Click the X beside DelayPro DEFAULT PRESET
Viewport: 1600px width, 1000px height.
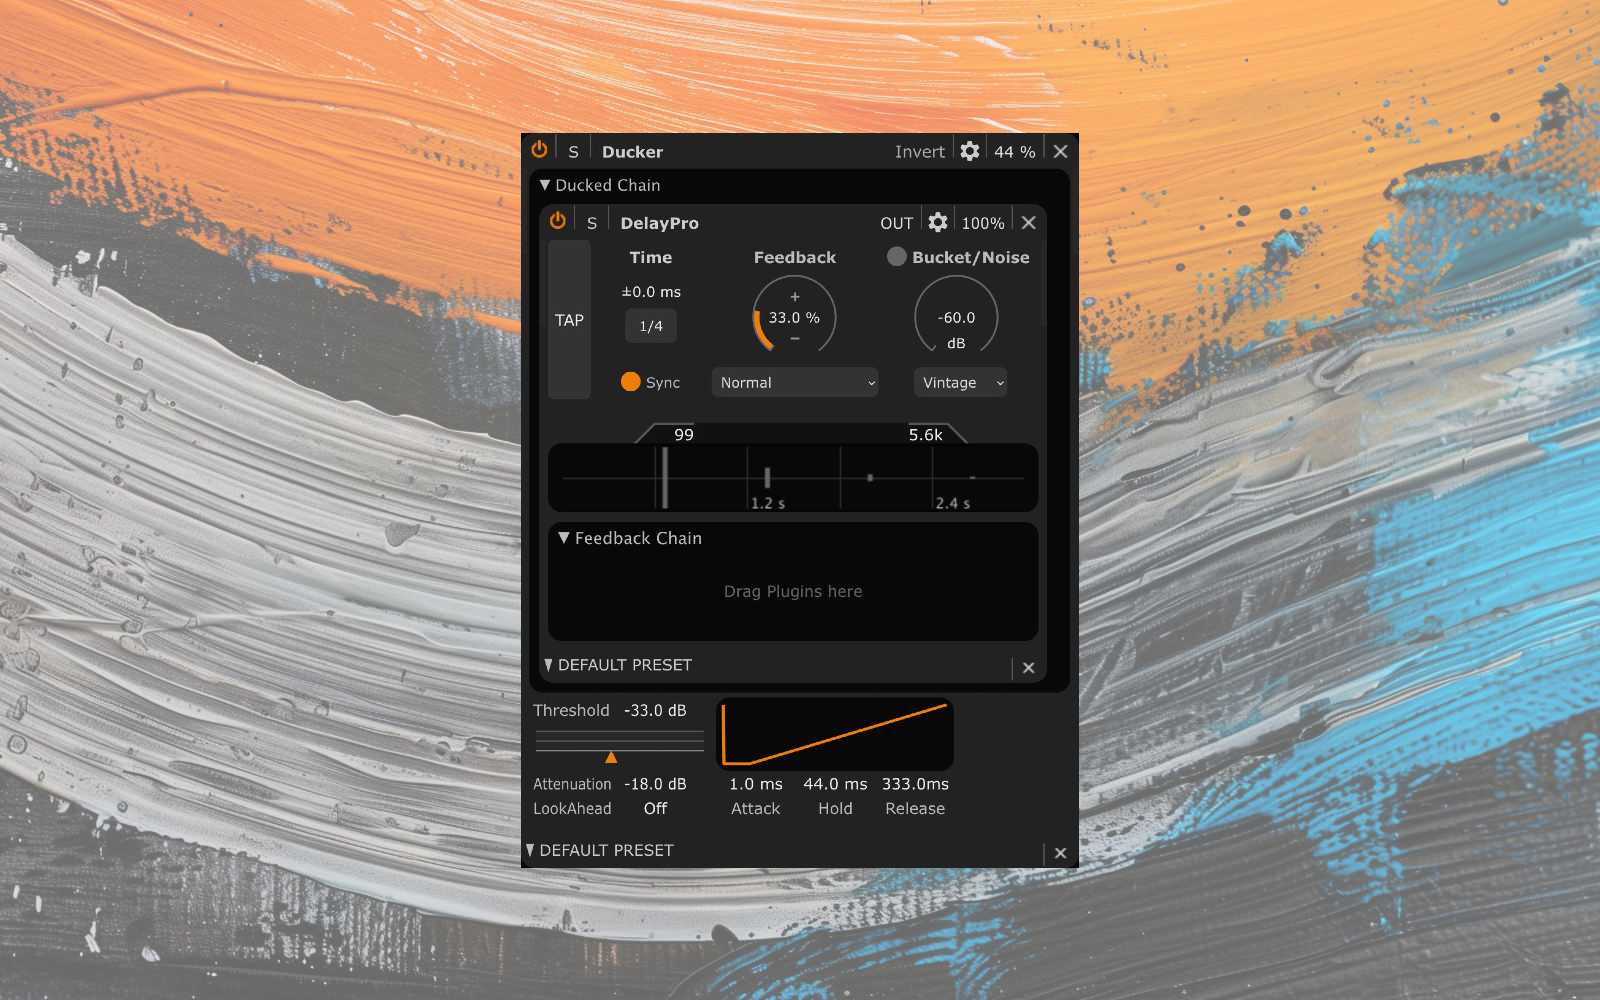[1028, 668]
